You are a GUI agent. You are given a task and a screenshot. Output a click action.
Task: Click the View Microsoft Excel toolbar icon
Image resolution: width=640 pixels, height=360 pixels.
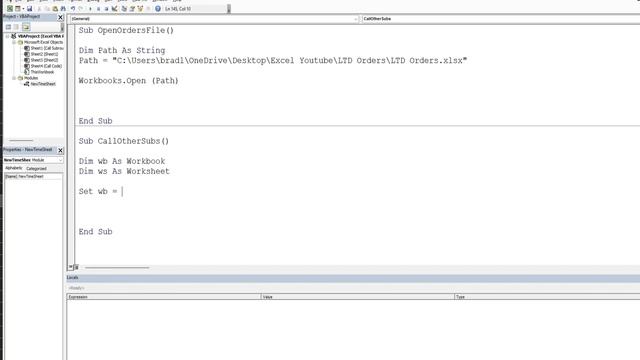pos(10,8)
